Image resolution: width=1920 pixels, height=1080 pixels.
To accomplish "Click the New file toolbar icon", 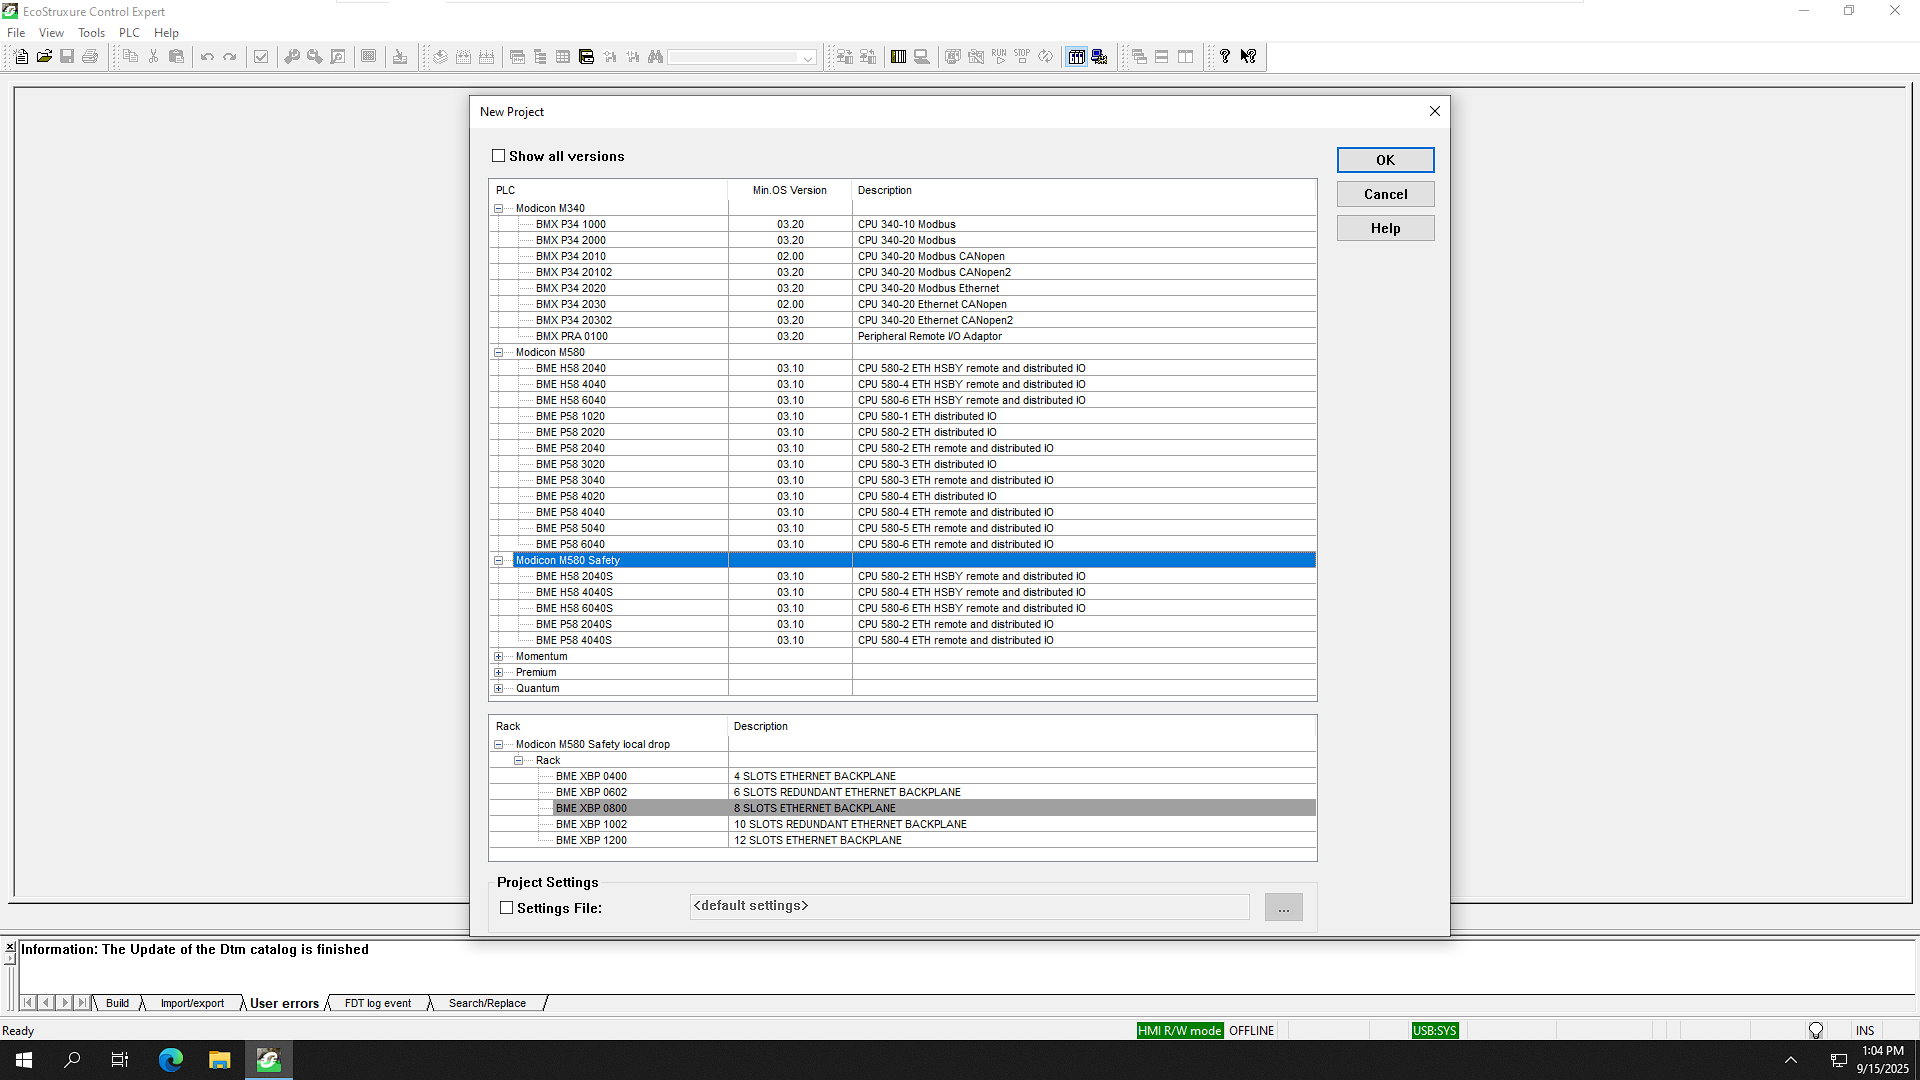I will (21, 57).
